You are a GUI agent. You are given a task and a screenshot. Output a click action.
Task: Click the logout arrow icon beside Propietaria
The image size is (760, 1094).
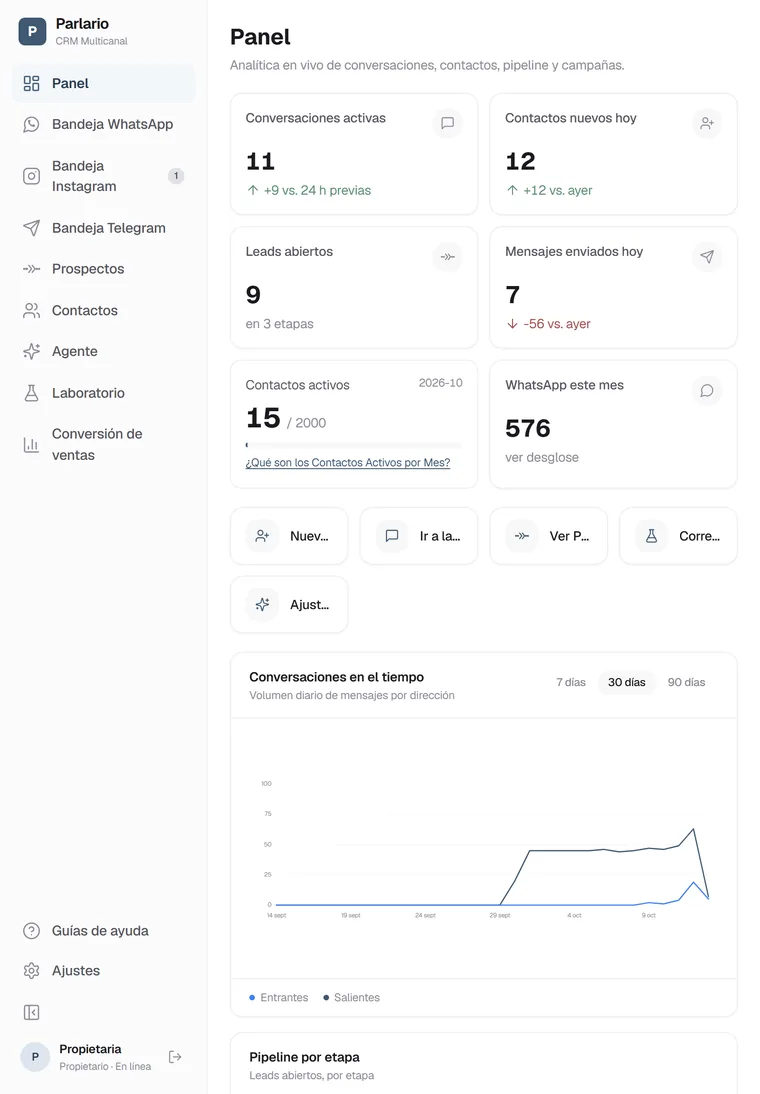click(175, 1057)
